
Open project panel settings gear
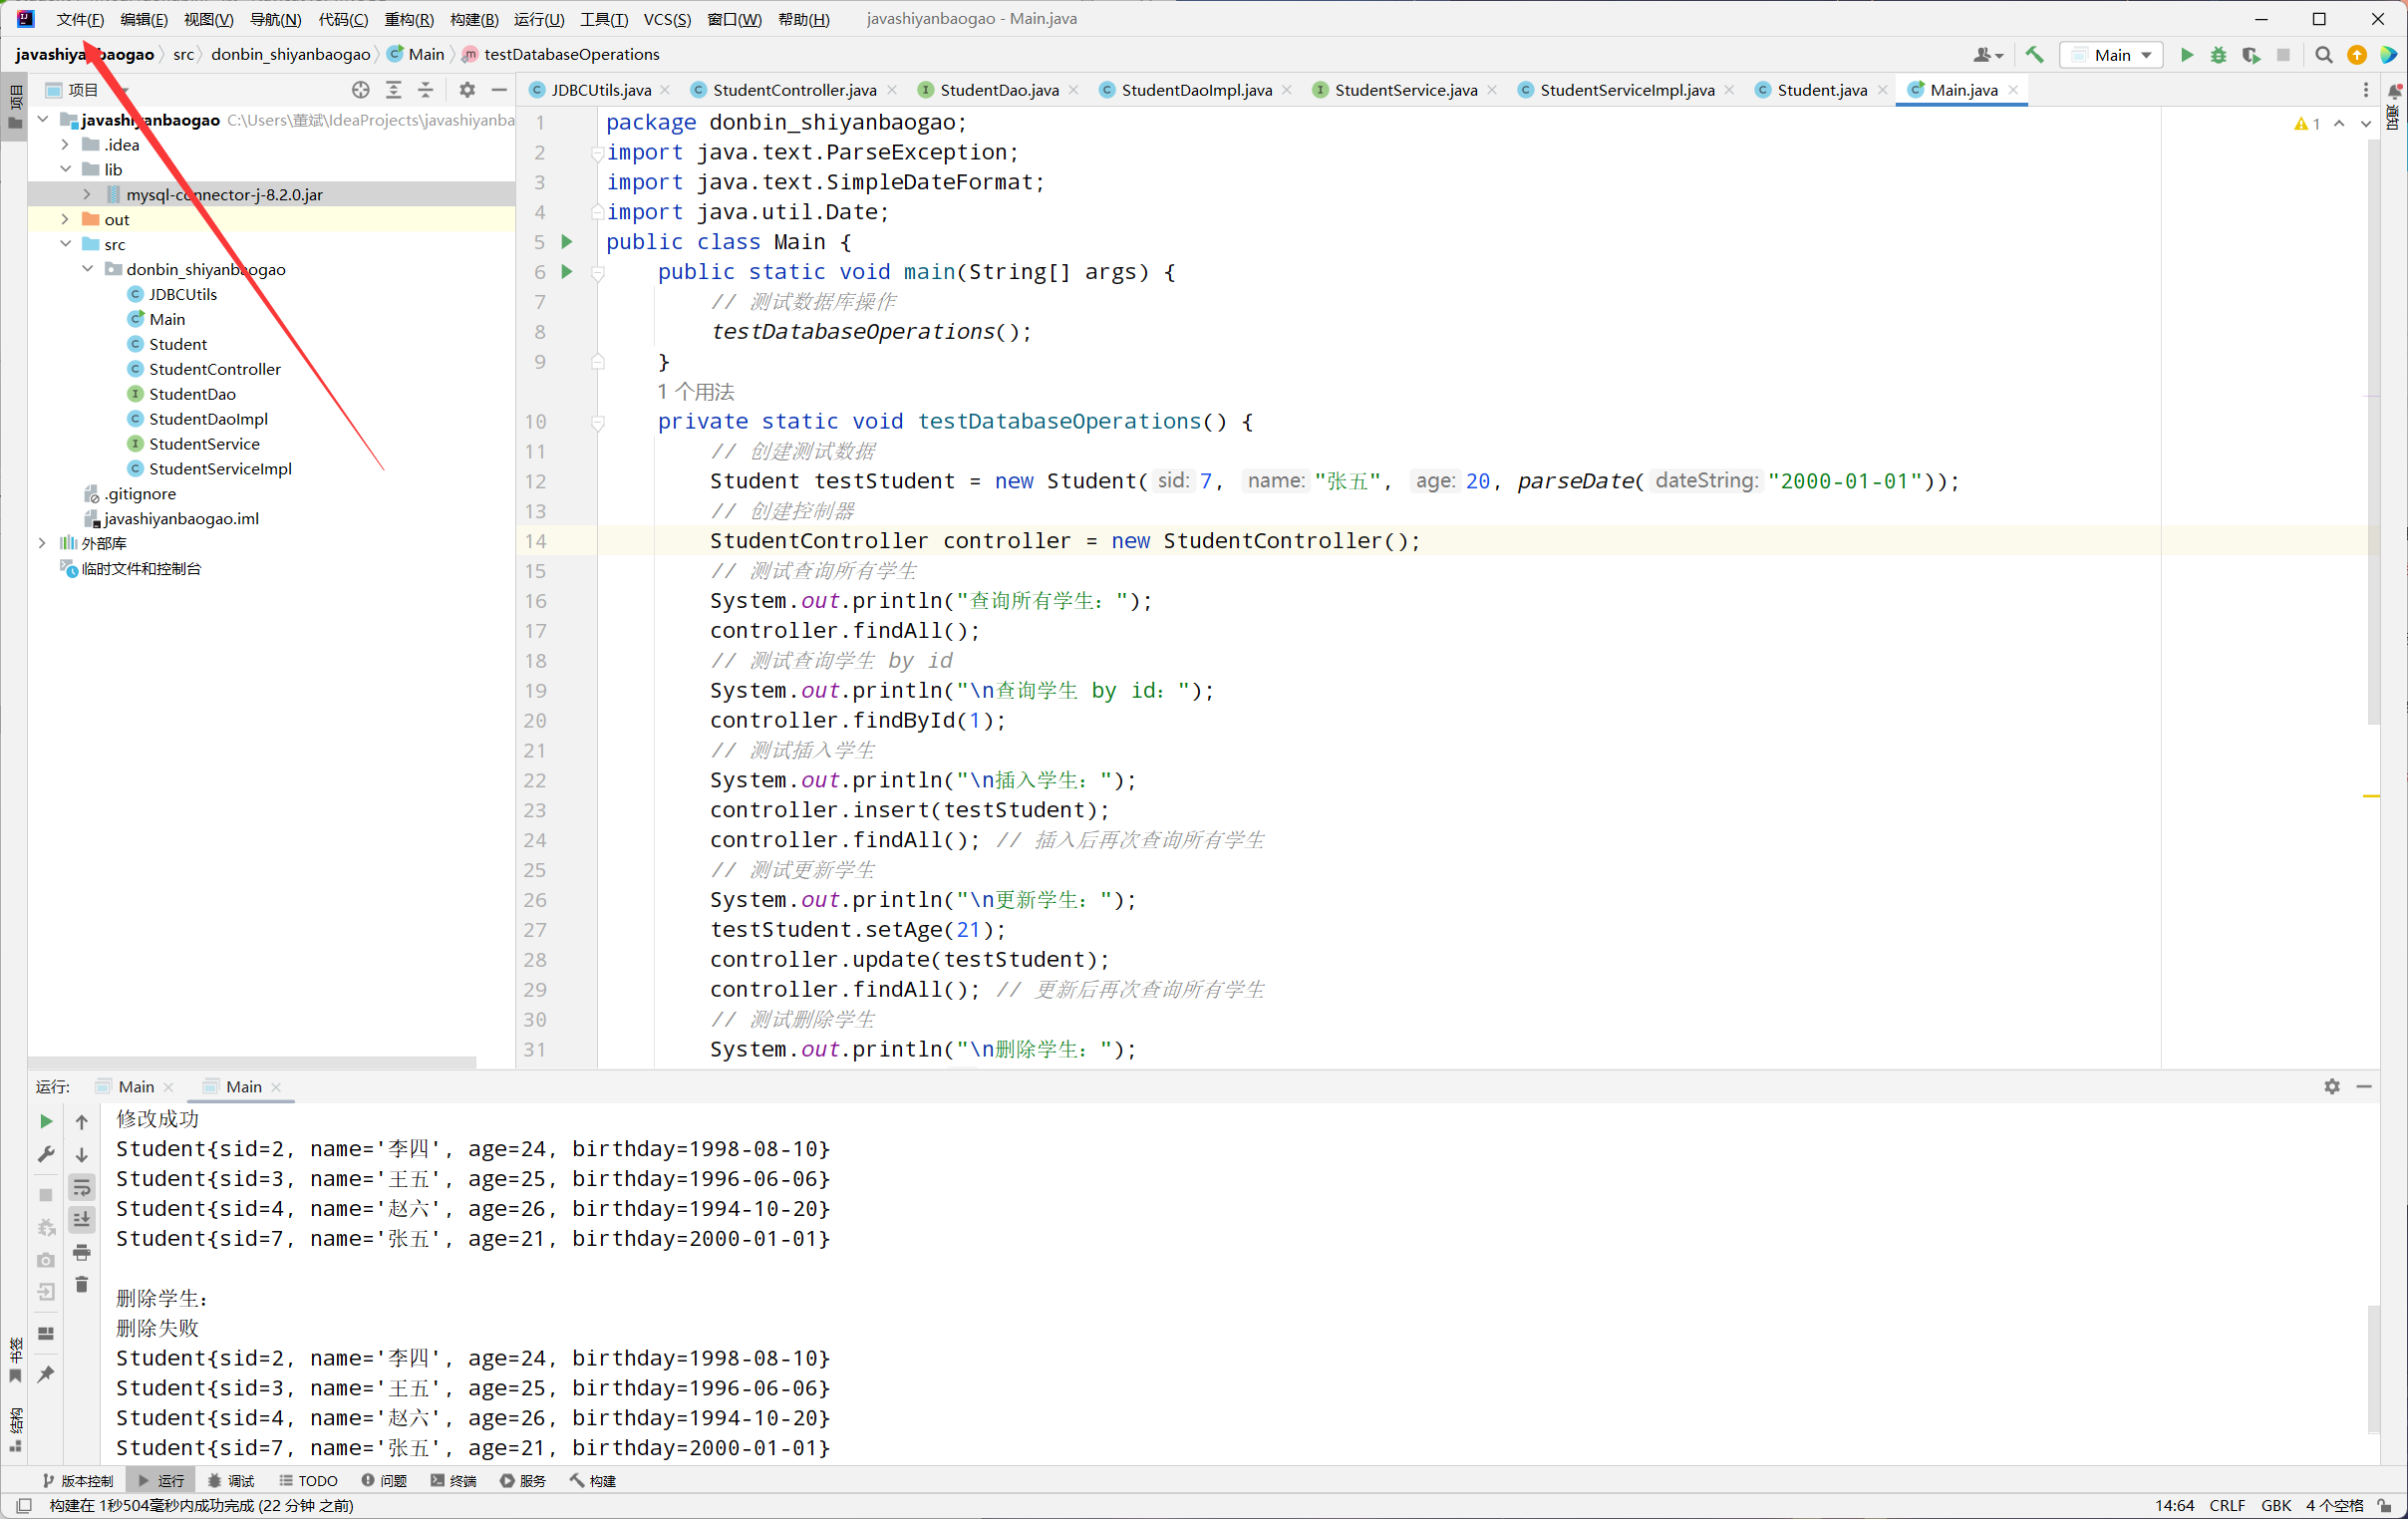point(467,90)
